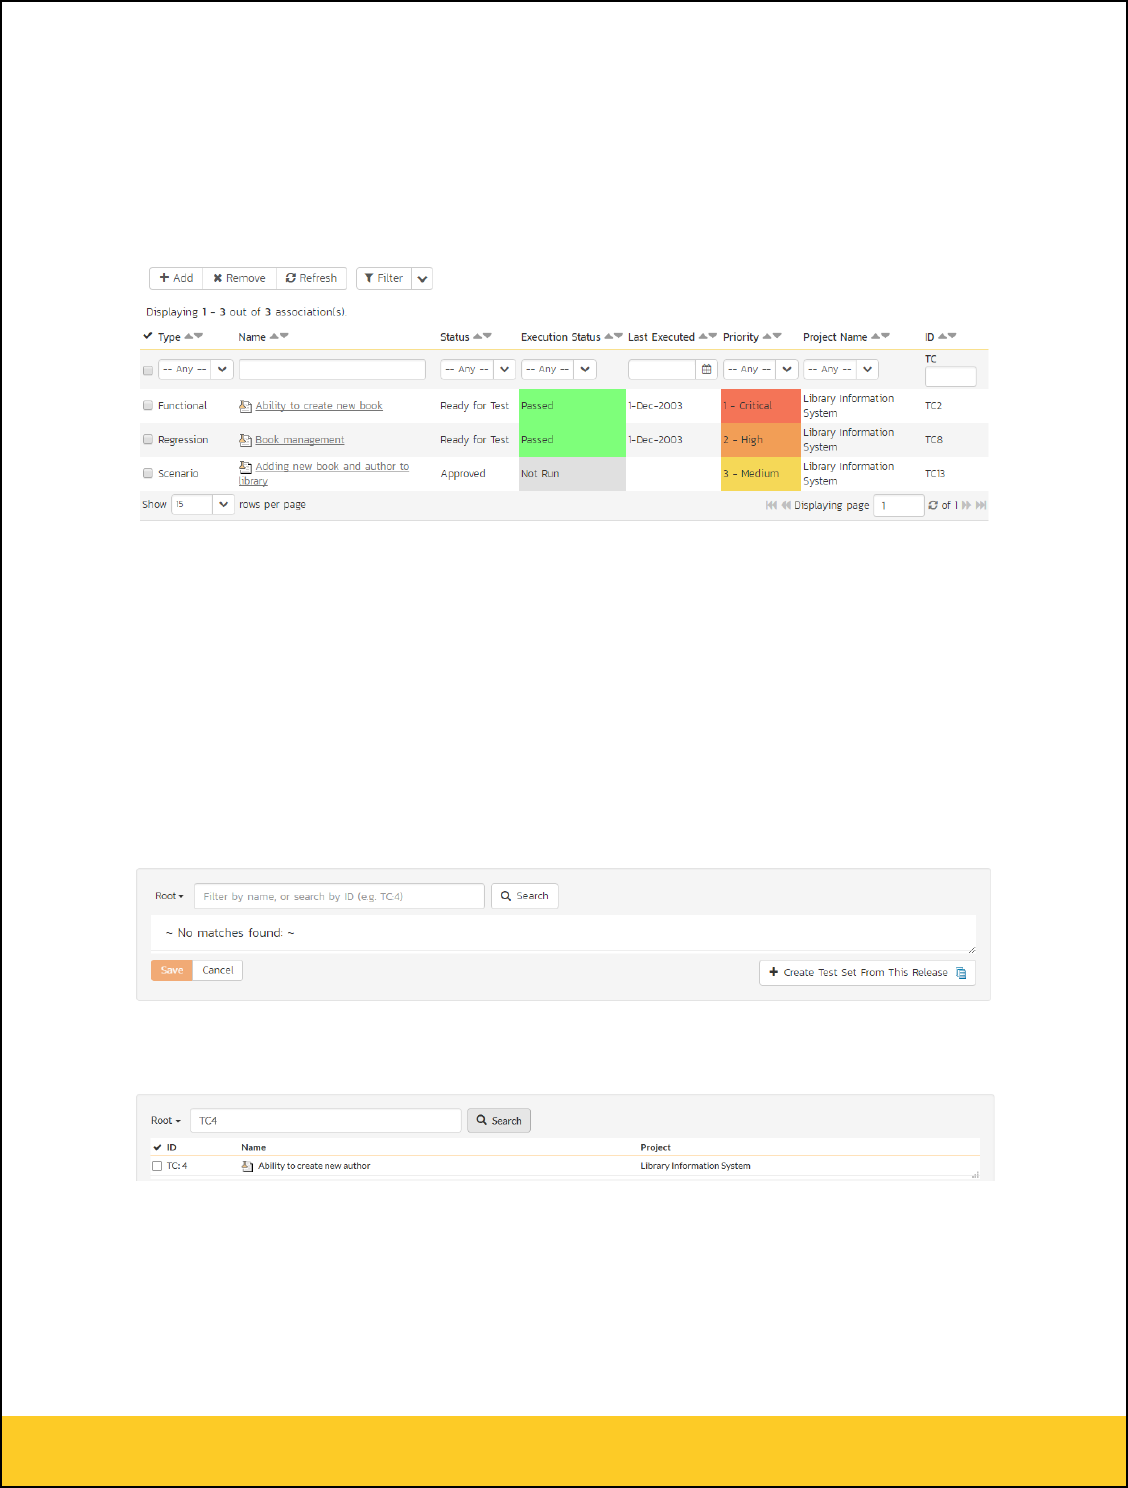Click the orange Save button

172,970
